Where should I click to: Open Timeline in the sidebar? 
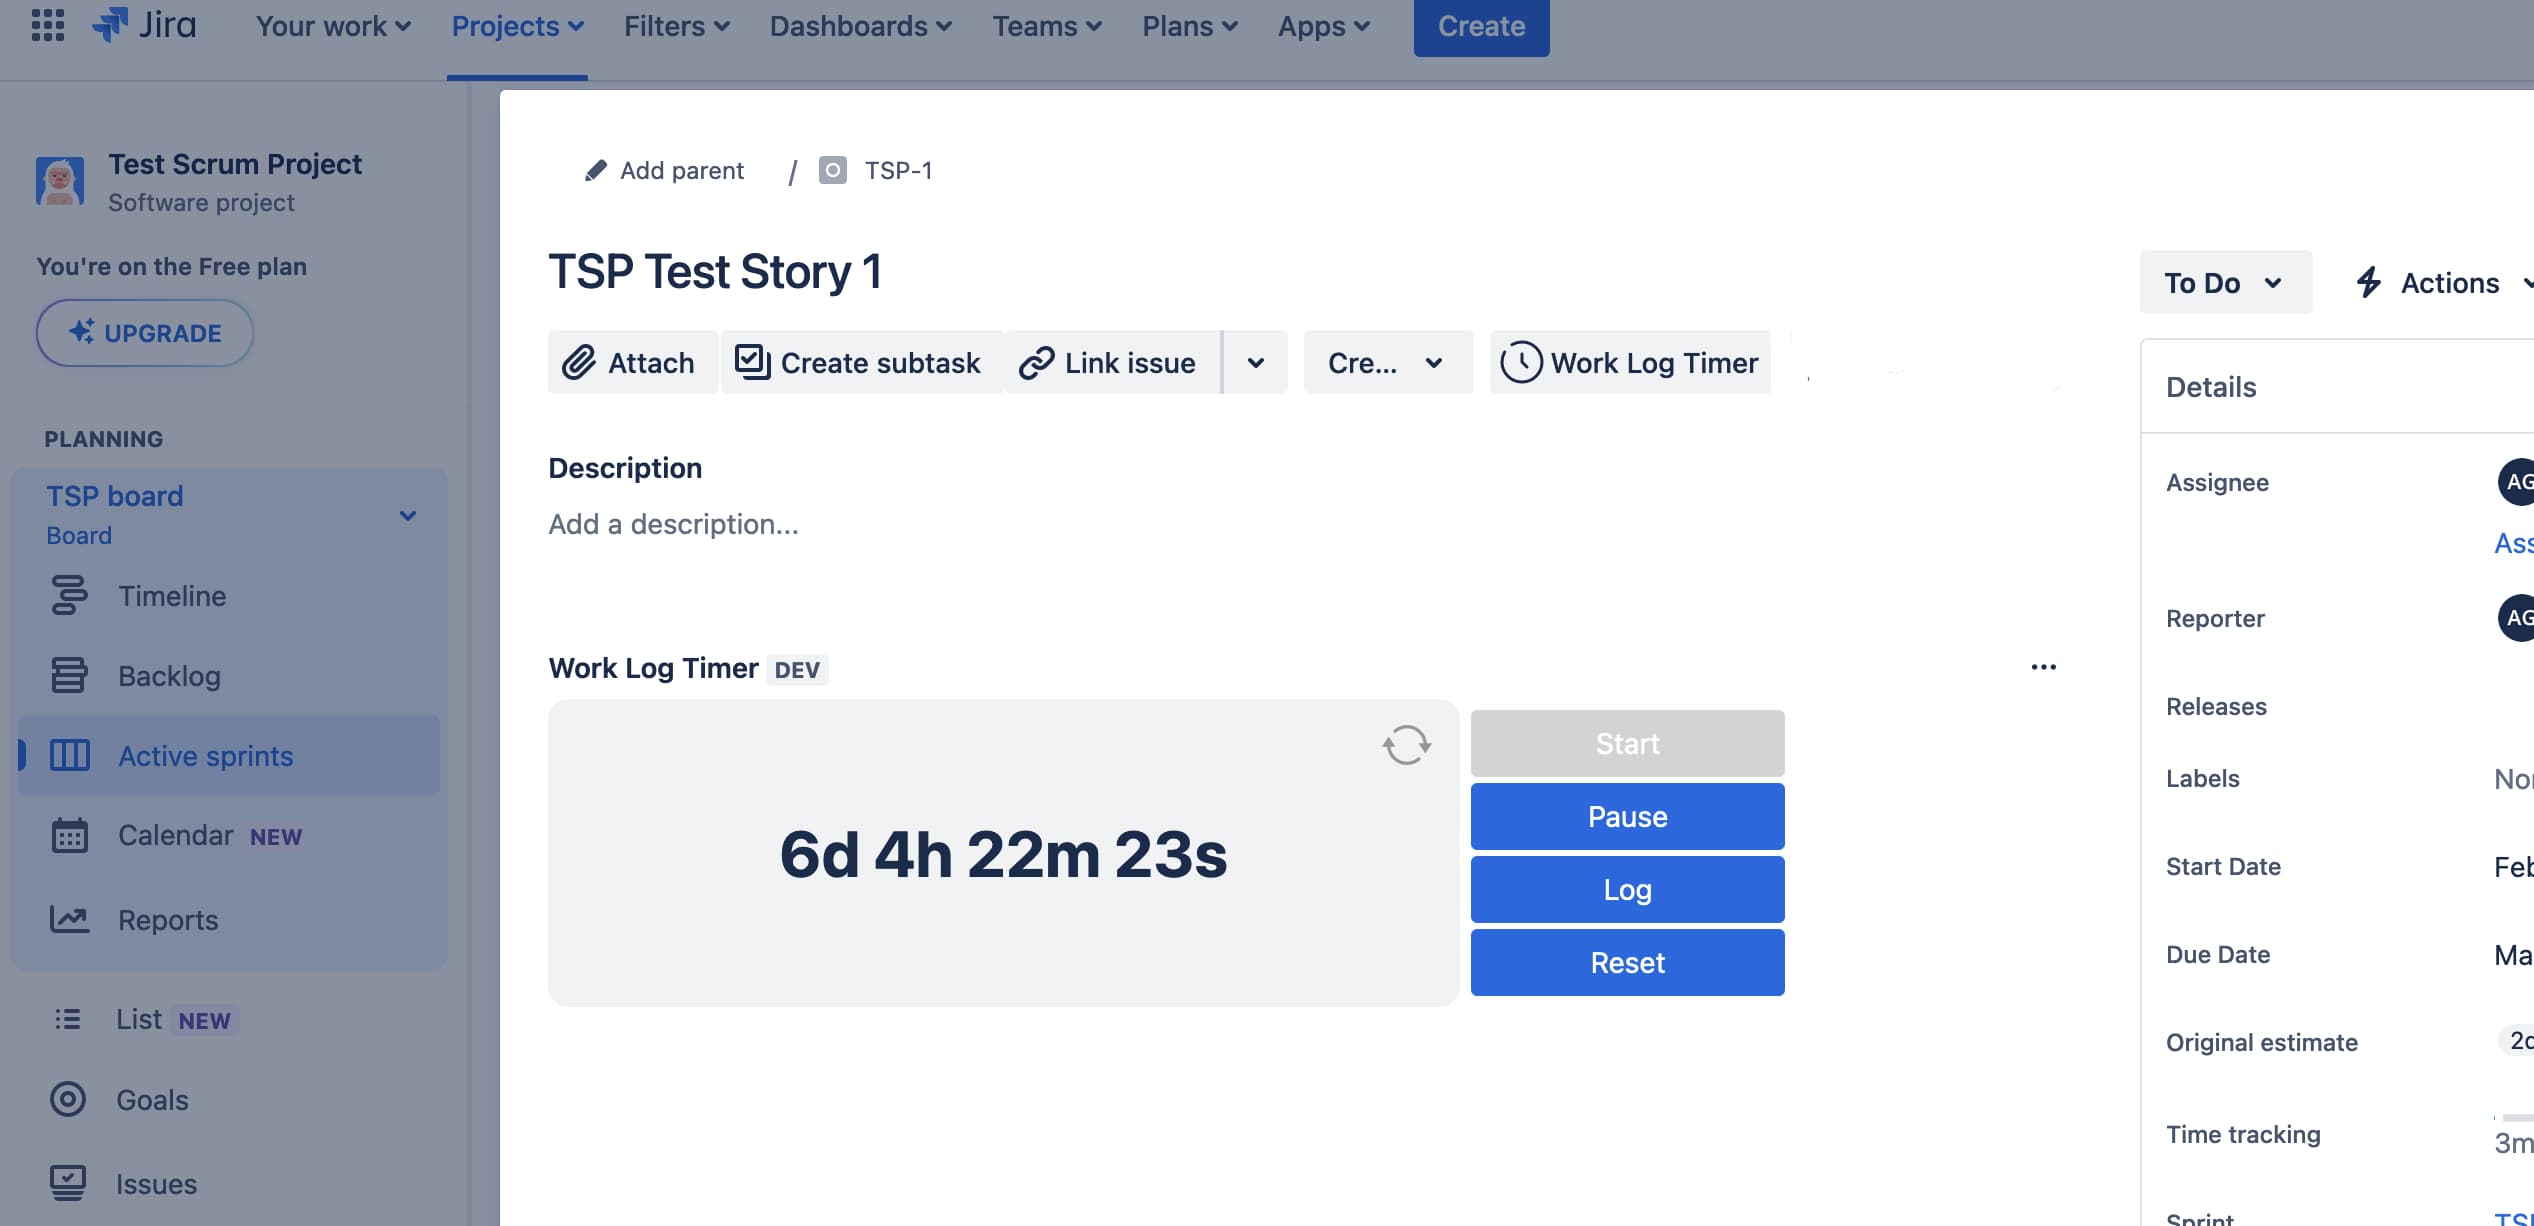point(171,596)
